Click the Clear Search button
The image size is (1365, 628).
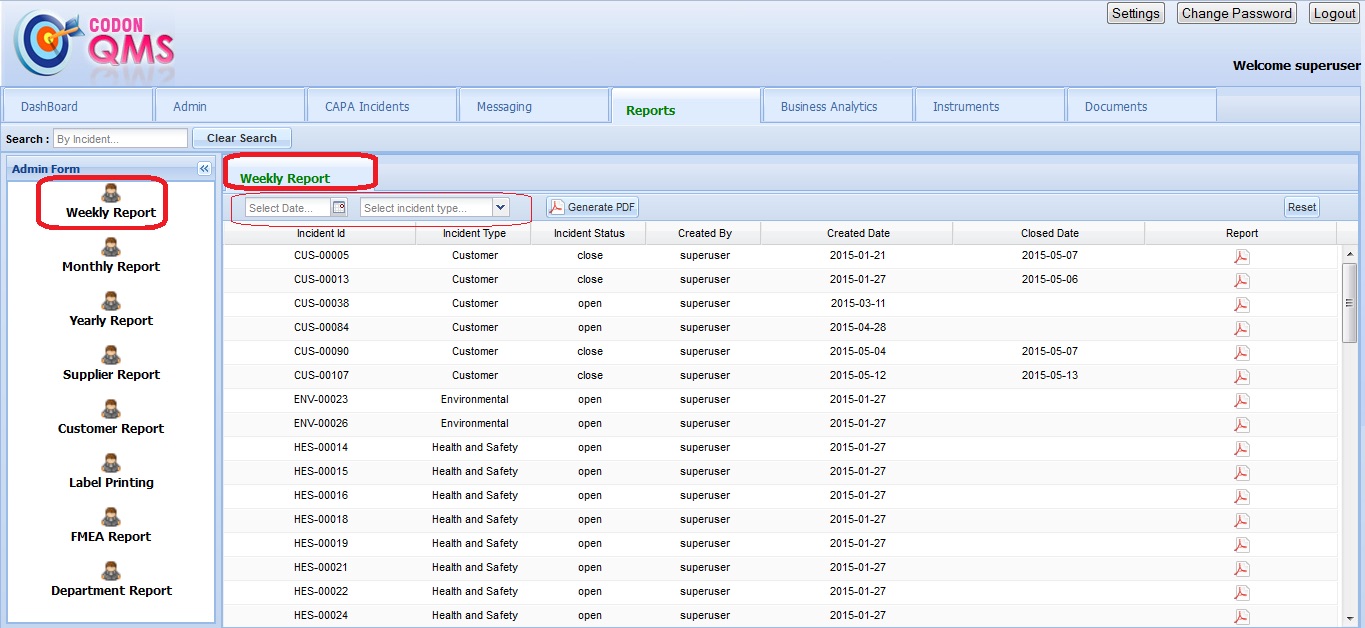tap(242, 138)
